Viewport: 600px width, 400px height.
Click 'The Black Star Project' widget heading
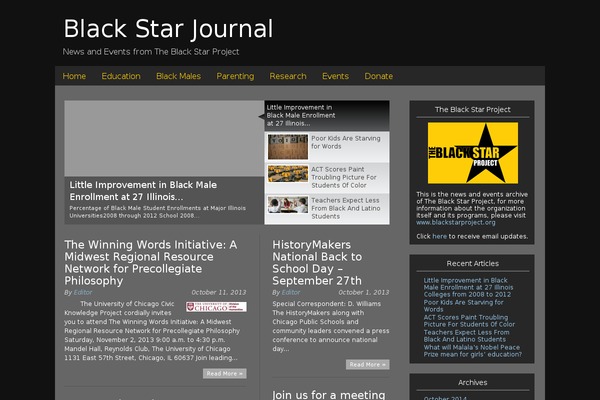[x=473, y=109]
